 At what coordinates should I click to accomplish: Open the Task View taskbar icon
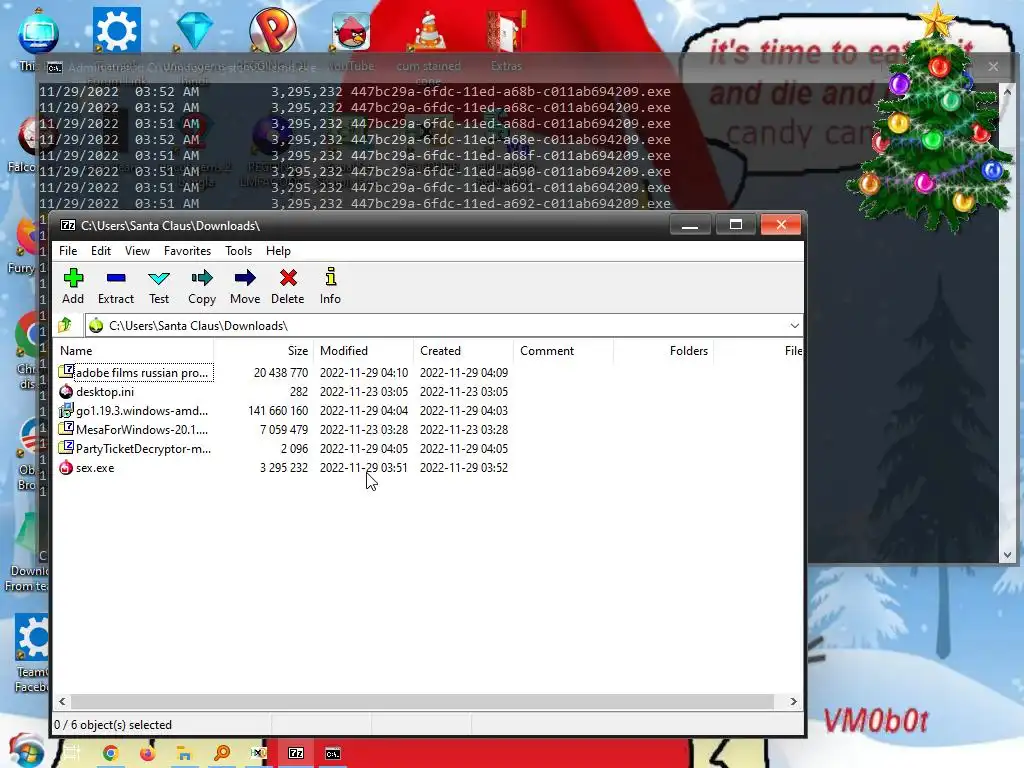coord(72,753)
